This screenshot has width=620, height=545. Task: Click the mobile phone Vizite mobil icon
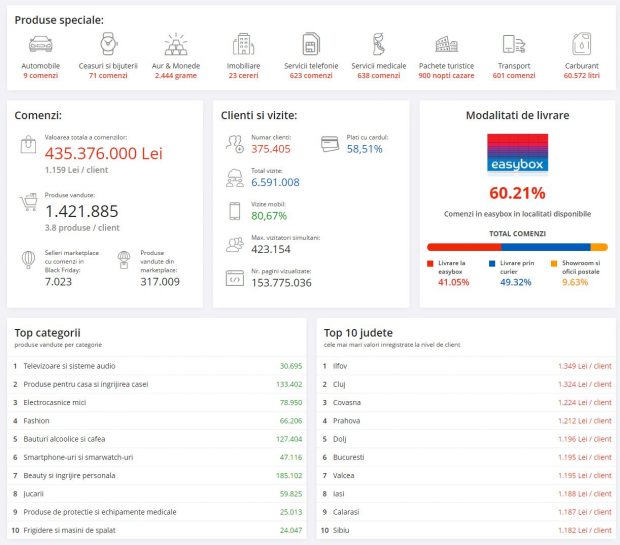click(x=235, y=211)
